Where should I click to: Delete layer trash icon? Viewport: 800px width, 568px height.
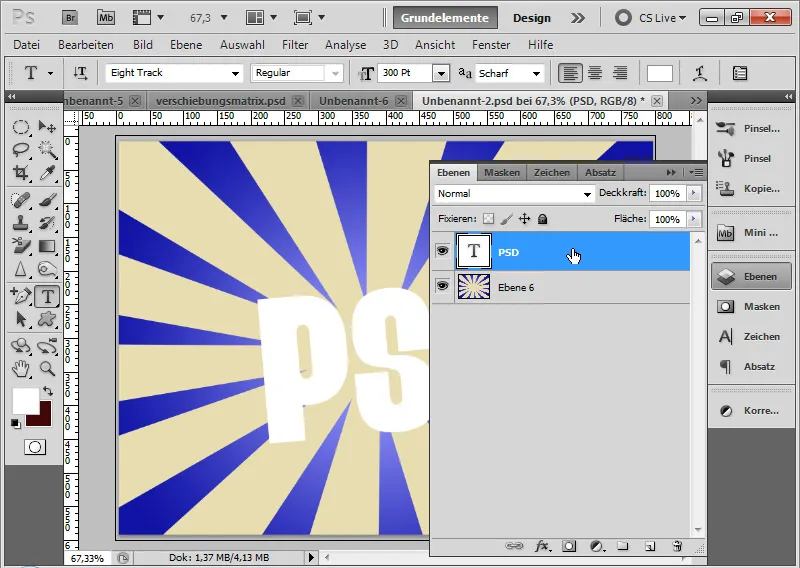[677, 546]
